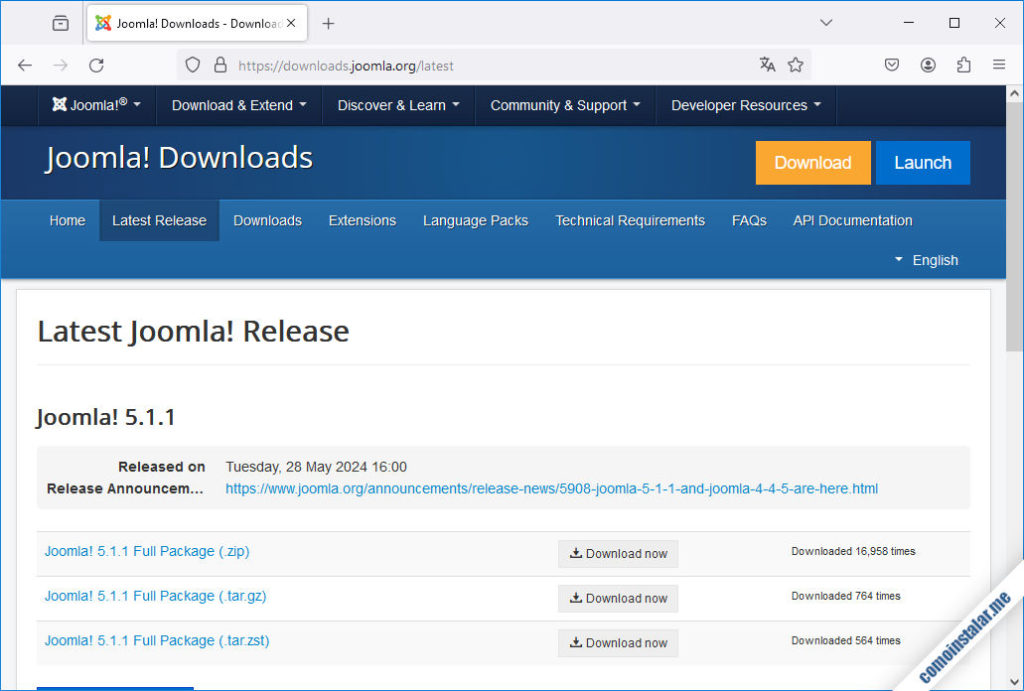View site information via the padlock icon

(x=220, y=64)
